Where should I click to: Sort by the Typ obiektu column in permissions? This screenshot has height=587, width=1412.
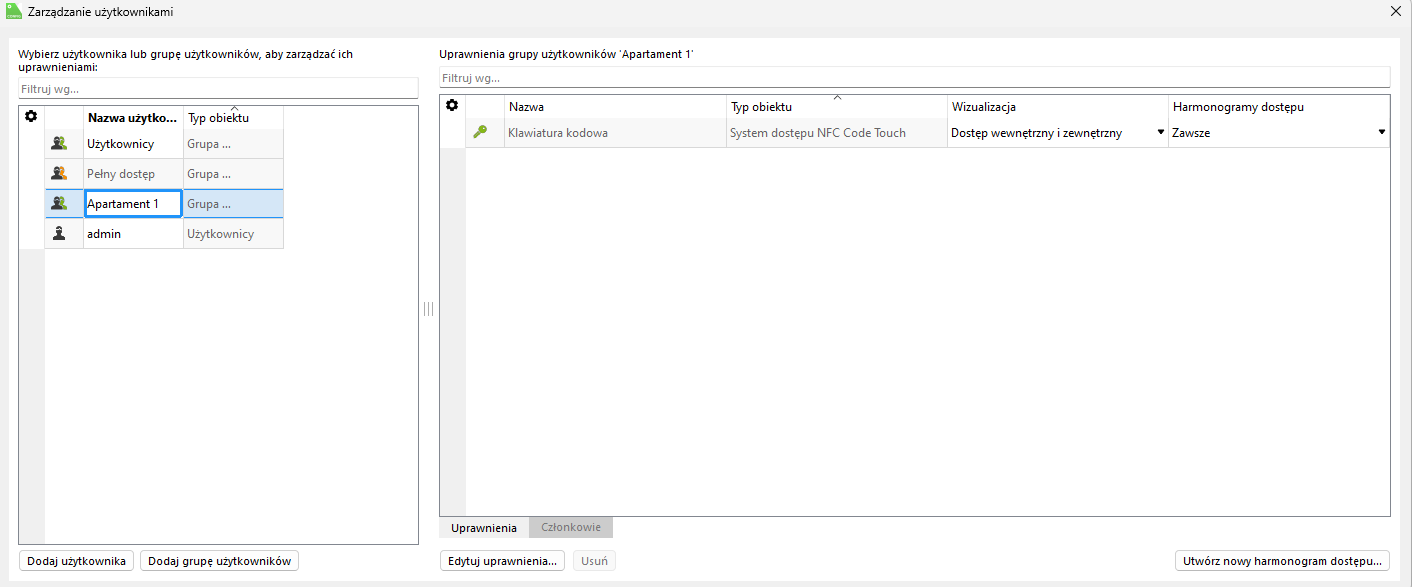pos(836,107)
